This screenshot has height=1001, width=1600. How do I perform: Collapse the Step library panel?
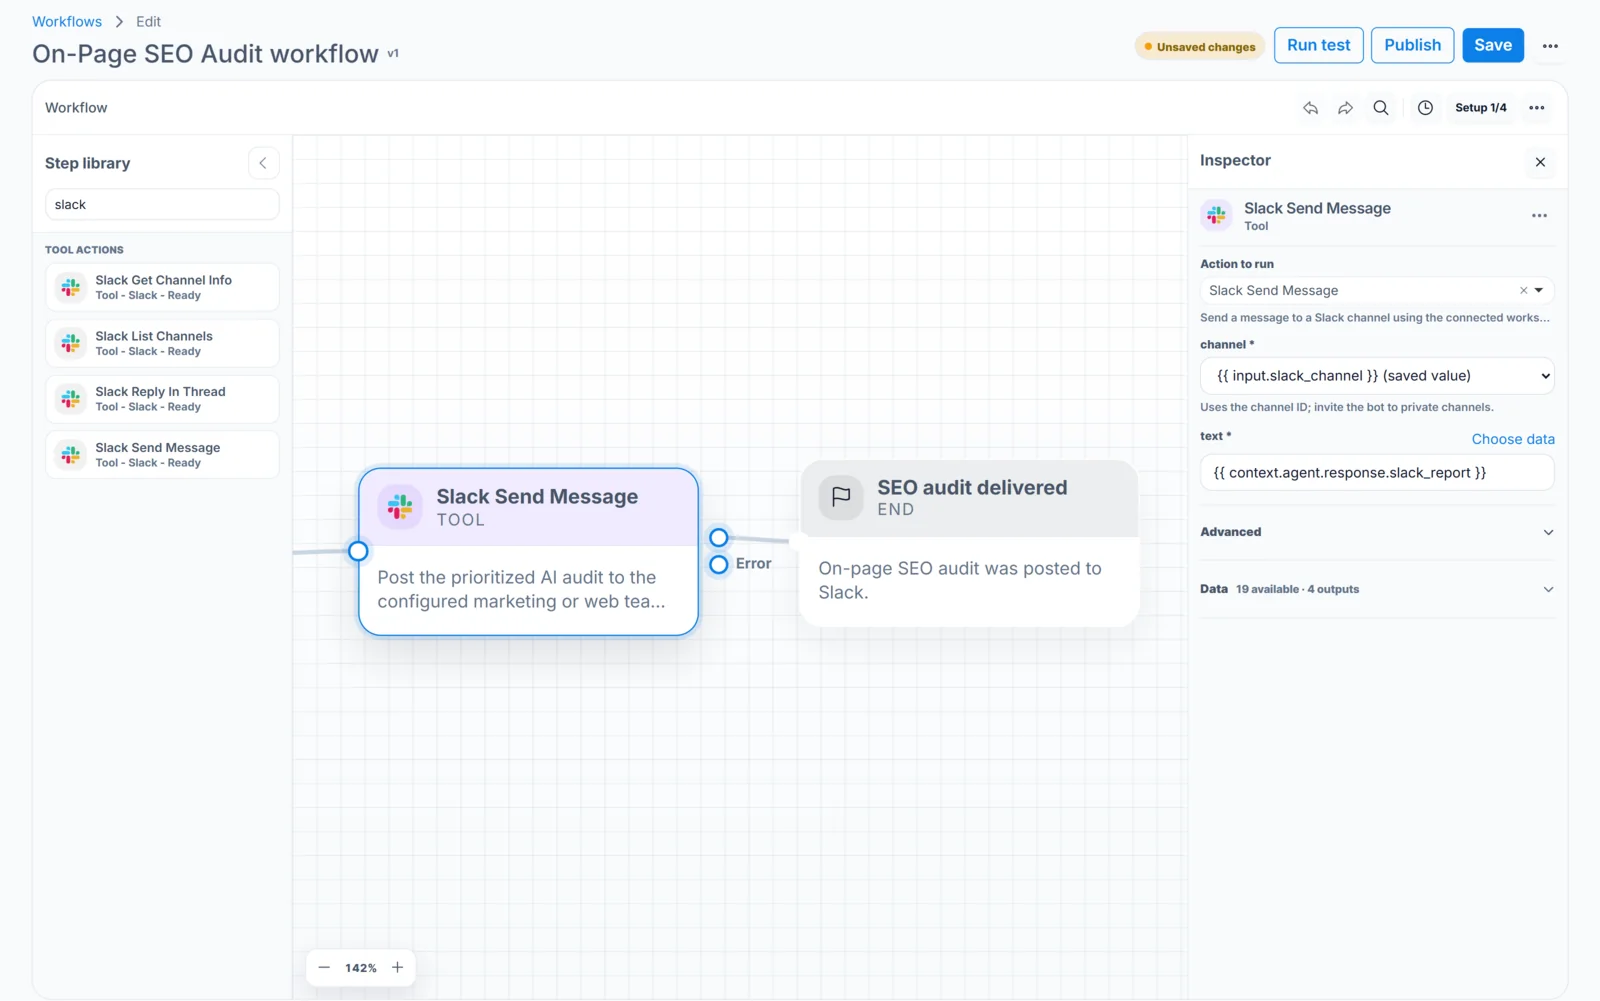[x=263, y=163]
